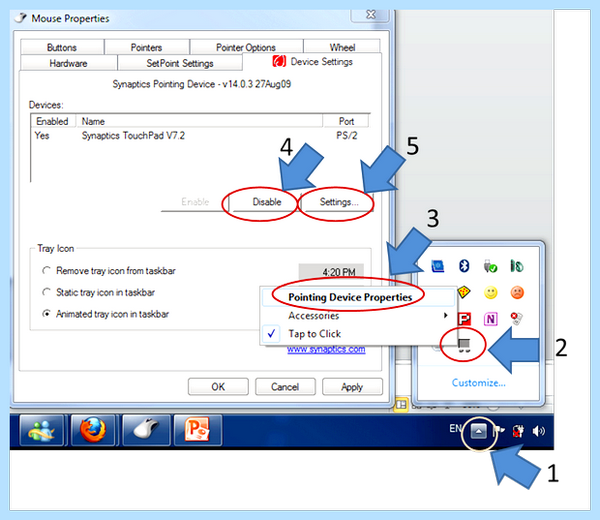Image resolution: width=600 pixels, height=520 pixels.
Task: Click the Port column header
Action: pos(346,121)
